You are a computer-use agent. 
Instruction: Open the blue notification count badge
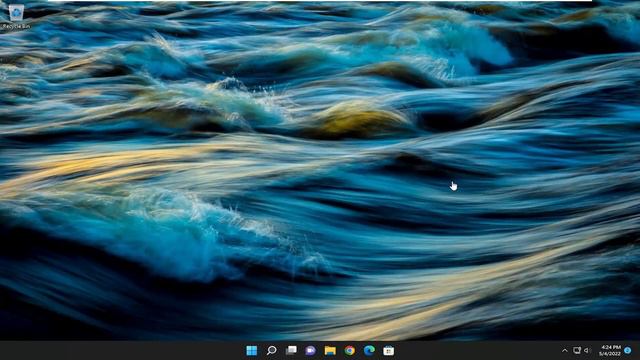coord(628,350)
